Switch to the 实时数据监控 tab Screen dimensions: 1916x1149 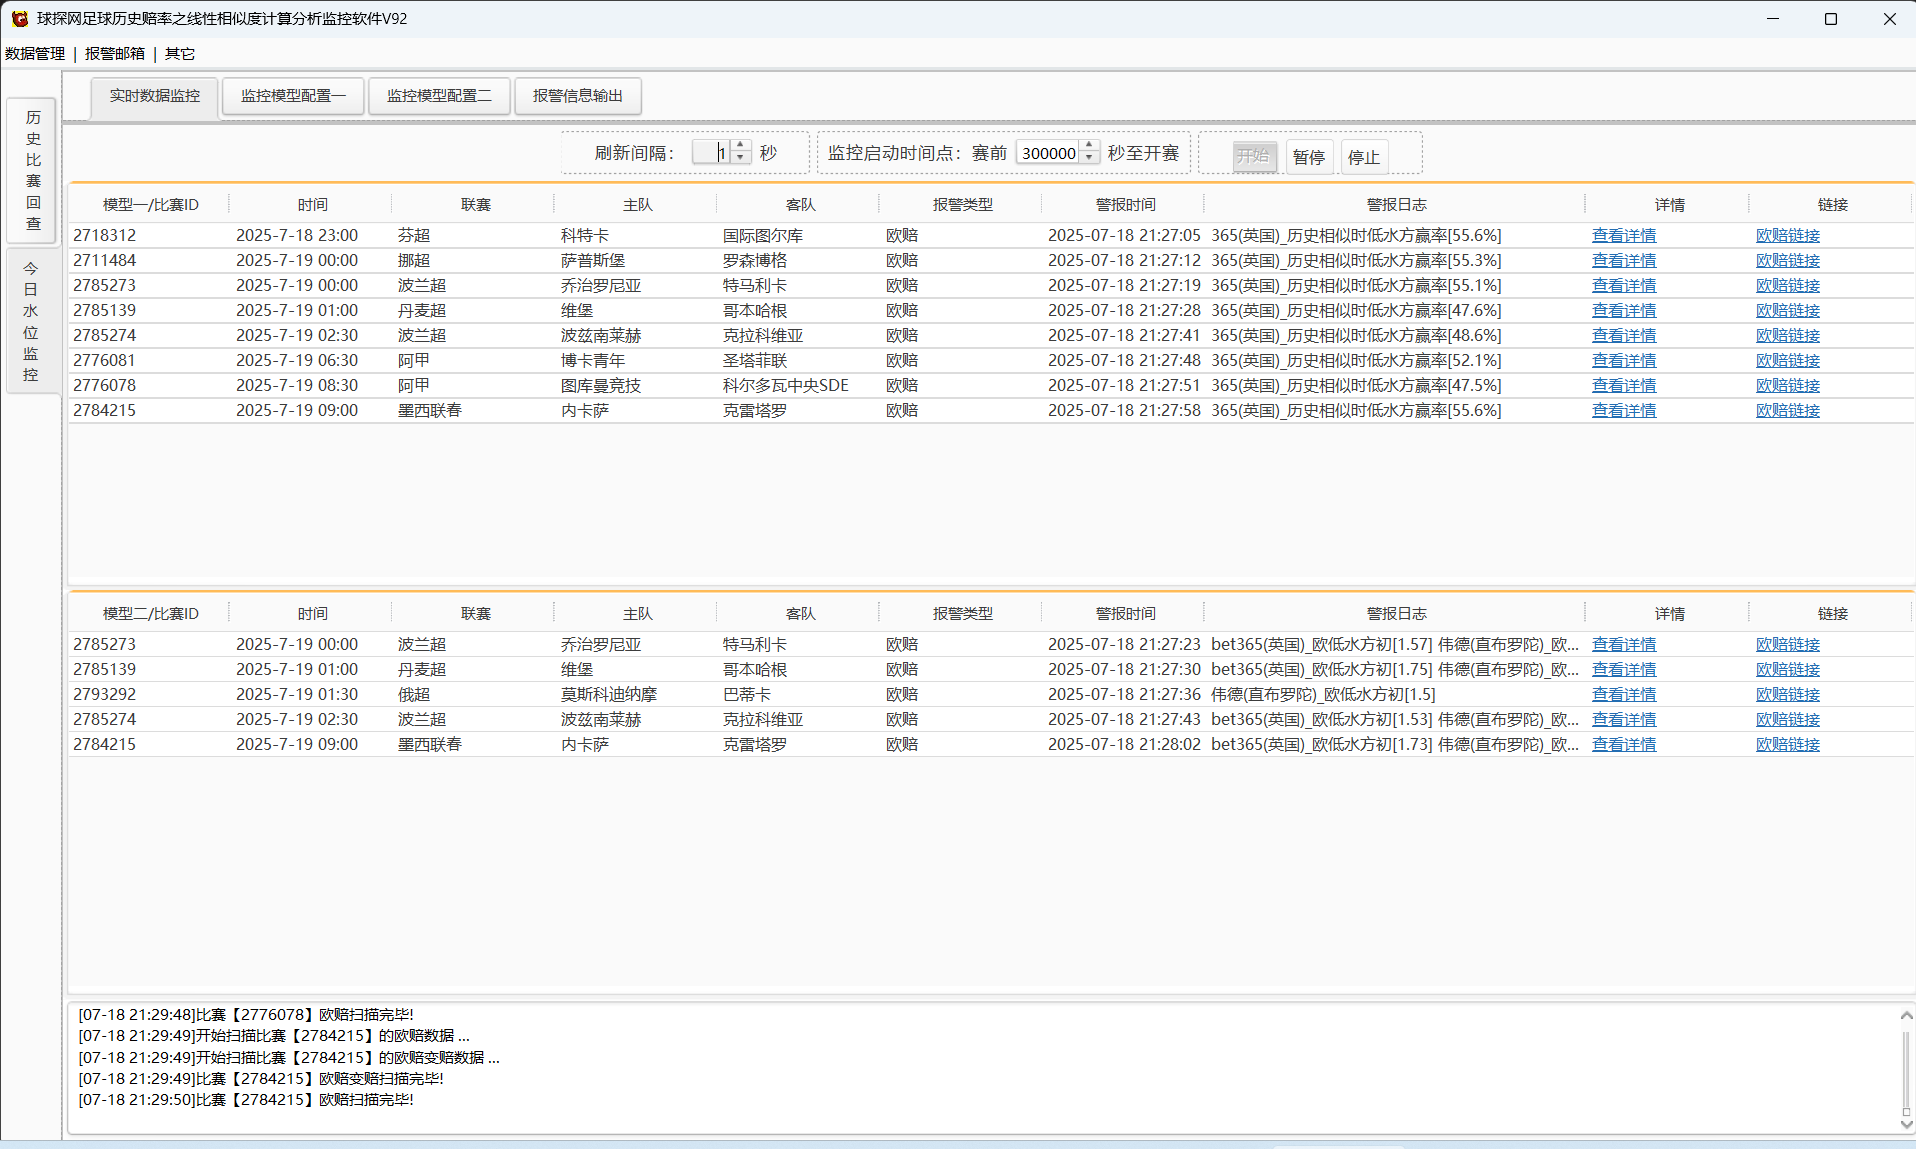pos(155,96)
